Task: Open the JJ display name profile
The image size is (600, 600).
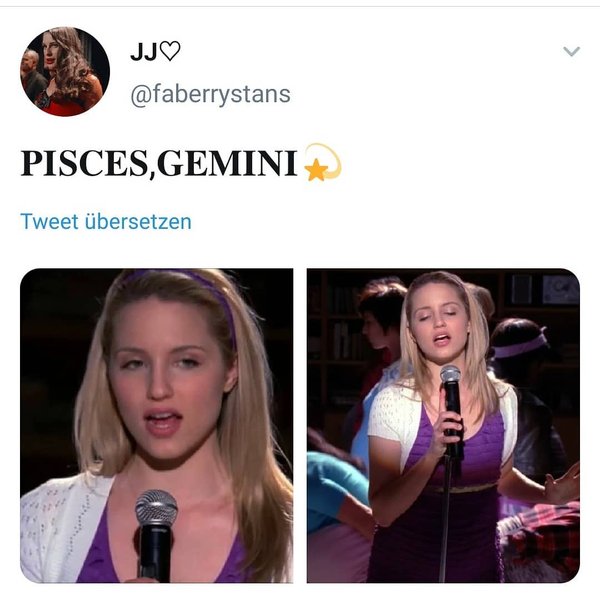Action: click(155, 52)
